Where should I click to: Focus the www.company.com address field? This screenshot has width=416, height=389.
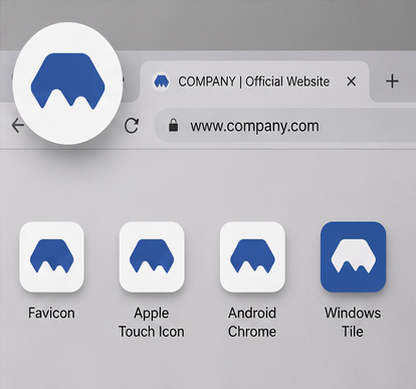pos(285,126)
